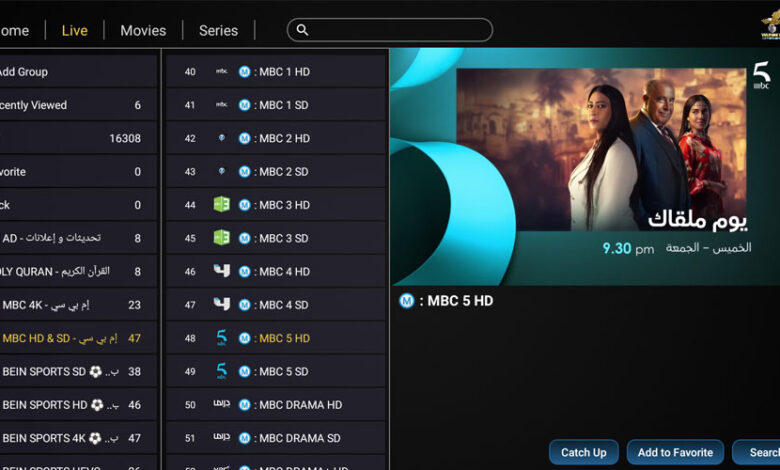The width and height of the screenshot is (780, 470).
Task: Click the MBC Drama HD channel logo
Action: click(x=221, y=405)
